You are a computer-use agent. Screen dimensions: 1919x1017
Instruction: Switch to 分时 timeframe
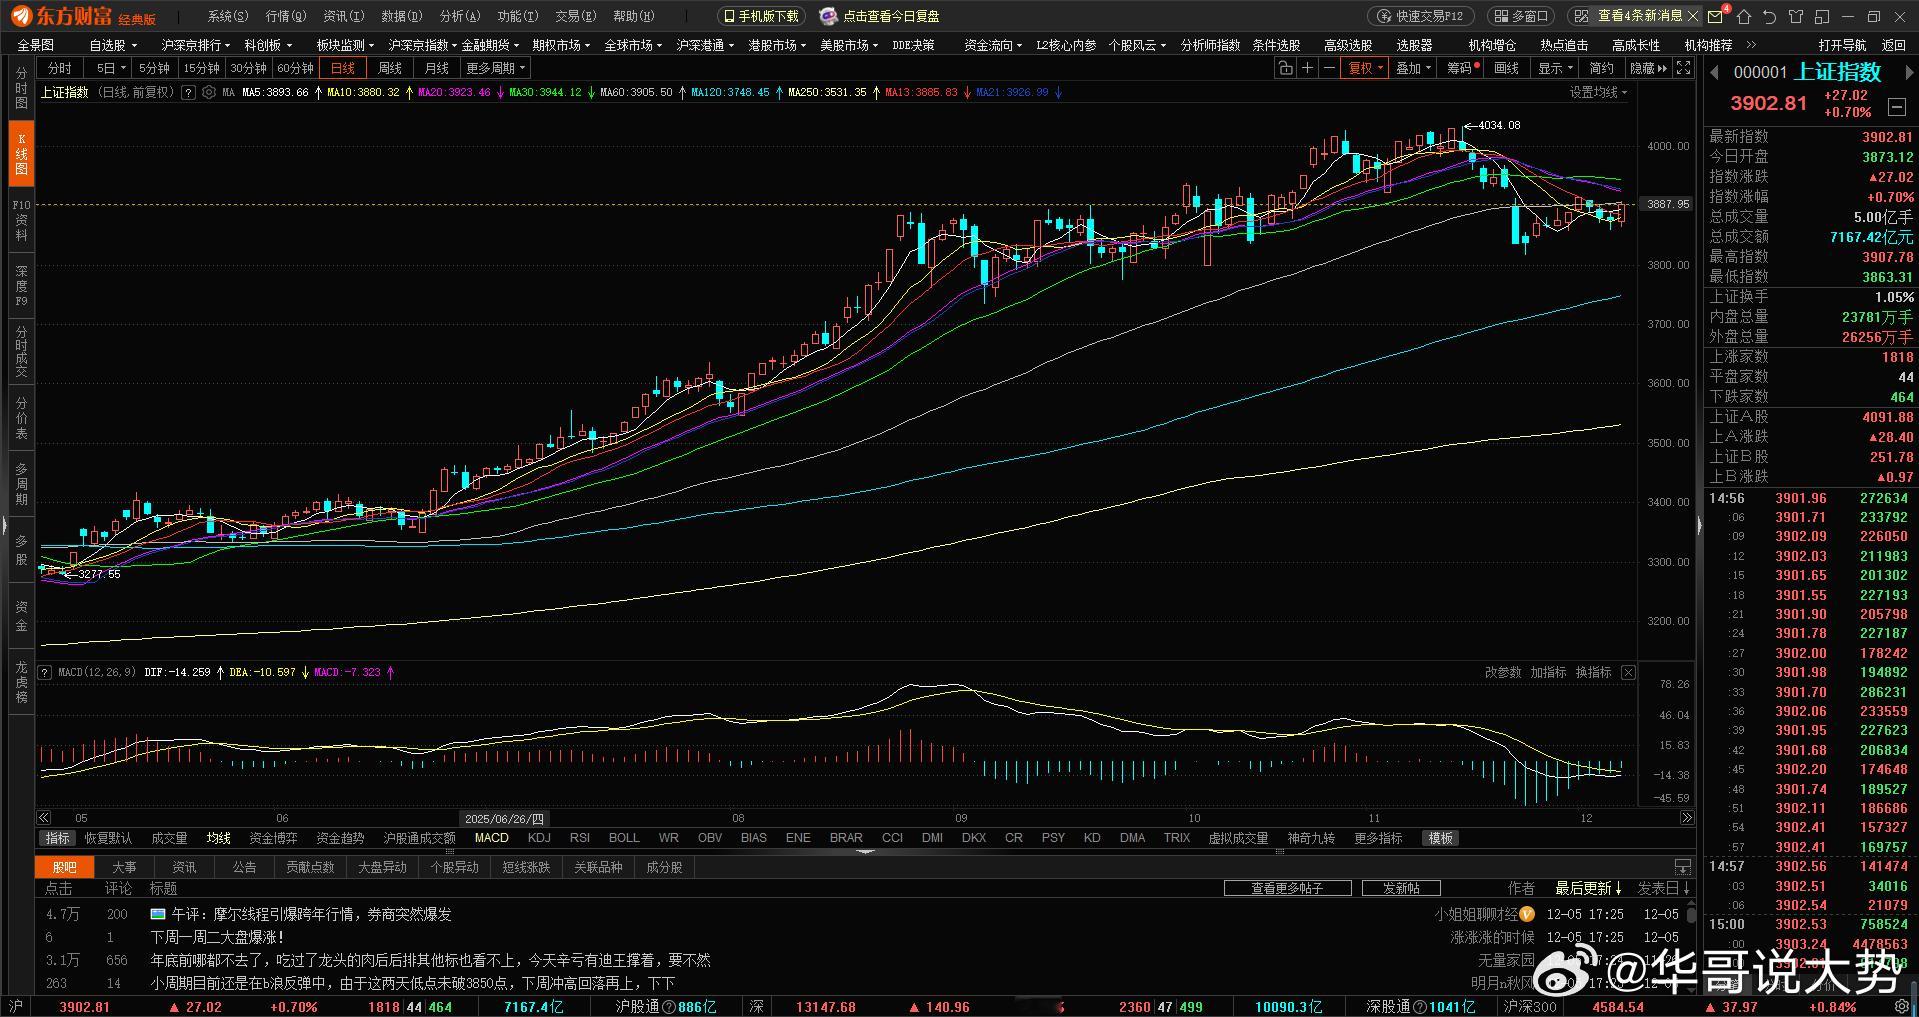60,68
